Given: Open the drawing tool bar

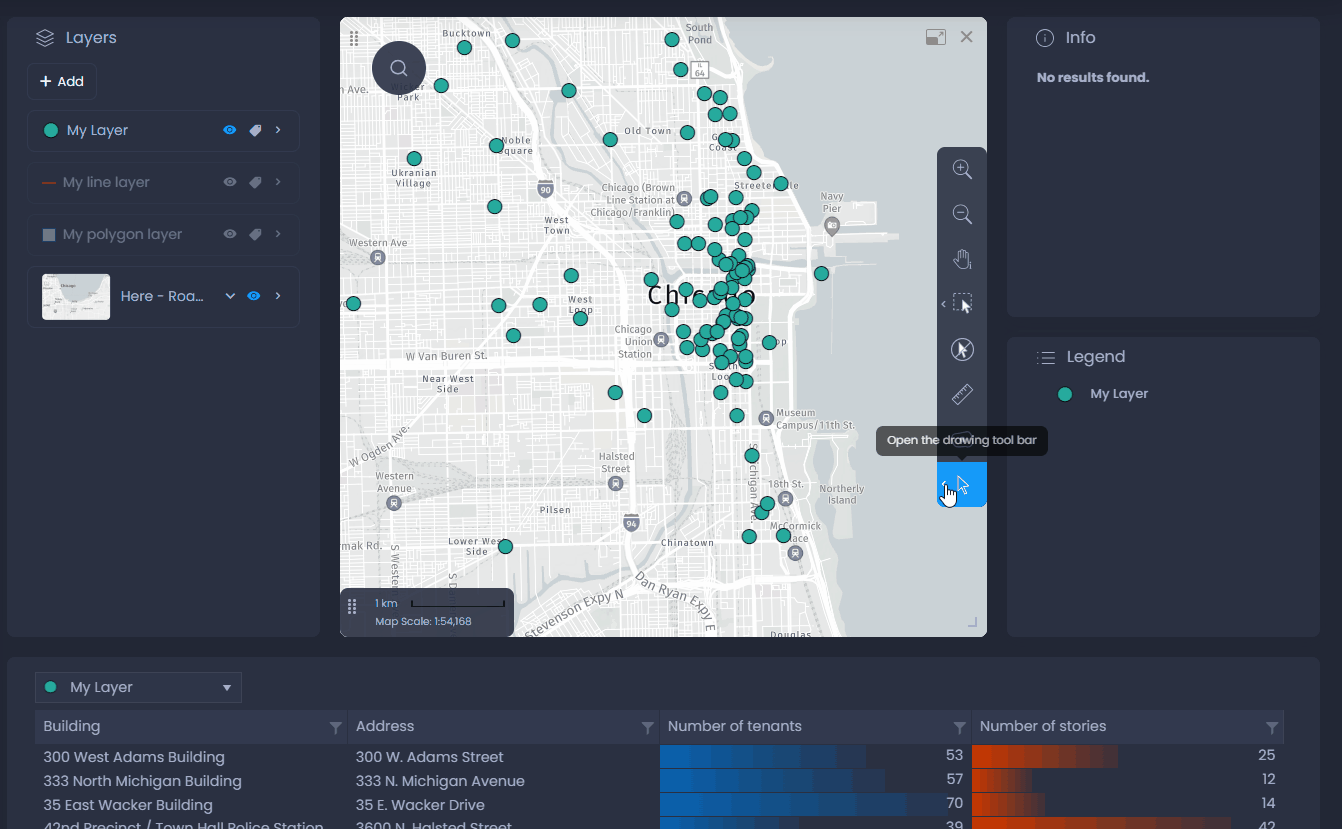Looking at the screenshot, I should [x=962, y=484].
